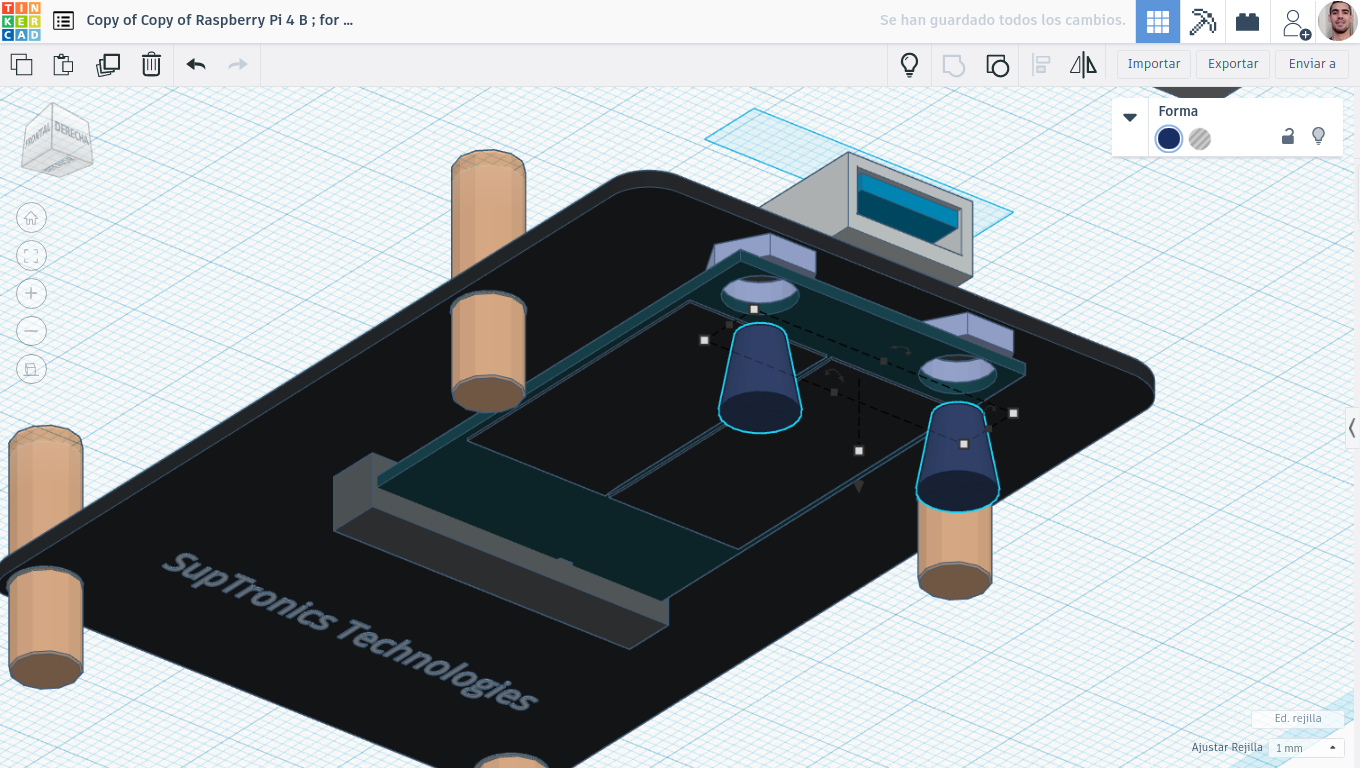
Task: Click the Copy tool icon
Action: tap(21, 65)
